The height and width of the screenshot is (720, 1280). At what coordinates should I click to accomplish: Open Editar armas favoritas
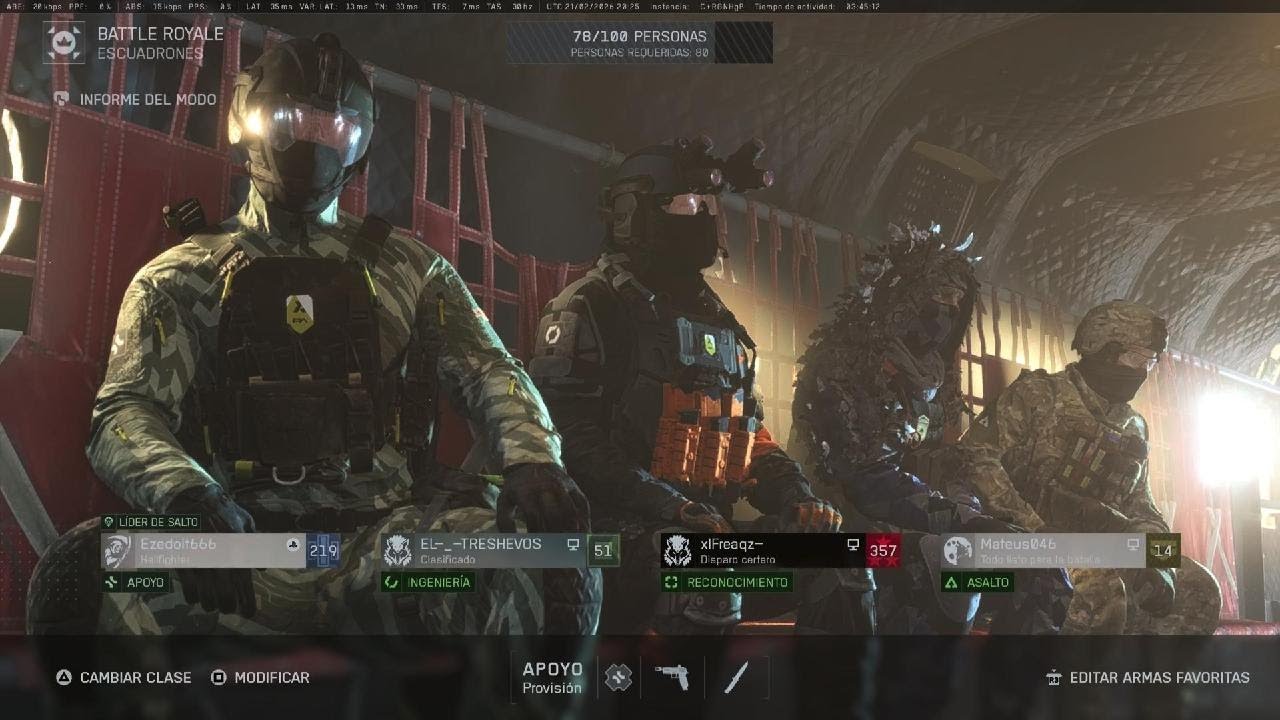coord(1148,677)
